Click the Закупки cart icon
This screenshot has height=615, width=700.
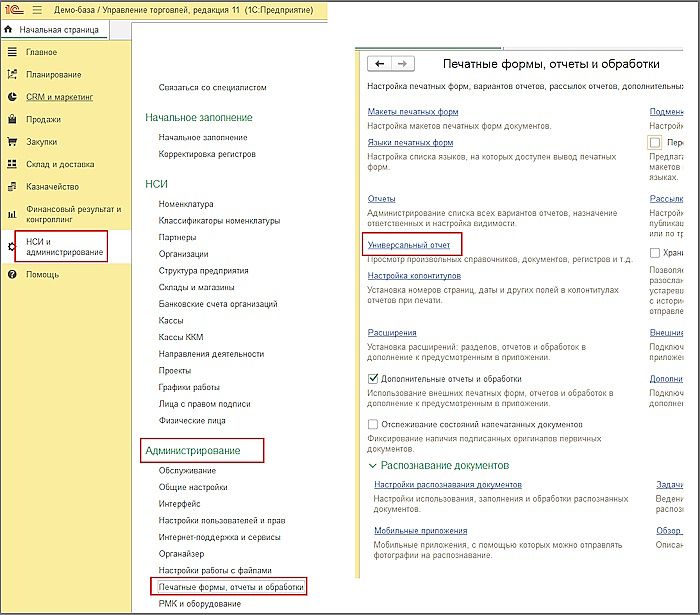pyautogui.click(x=12, y=141)
